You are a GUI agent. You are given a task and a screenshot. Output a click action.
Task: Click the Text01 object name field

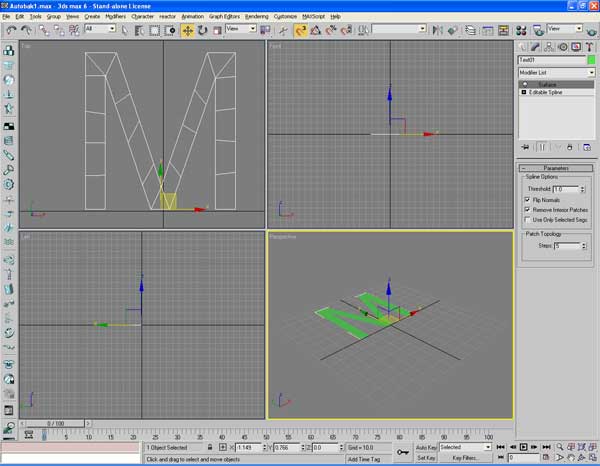click(x=551, y=60)
